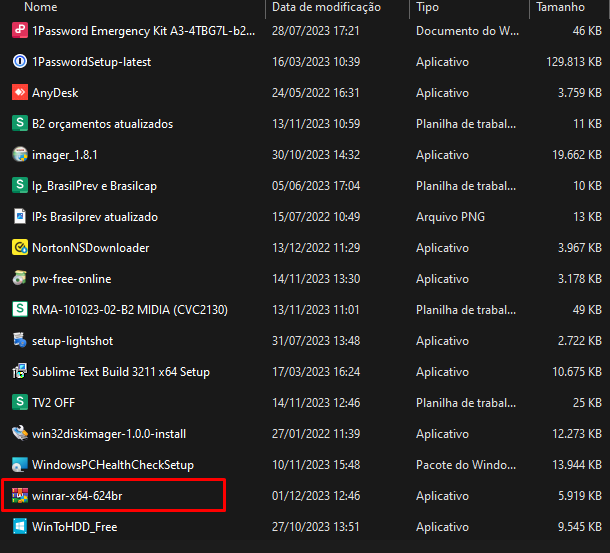Viewport: 610px width, 553px height.
Task: Click the size value 19.662 KB
Action: tap(577, 155)
